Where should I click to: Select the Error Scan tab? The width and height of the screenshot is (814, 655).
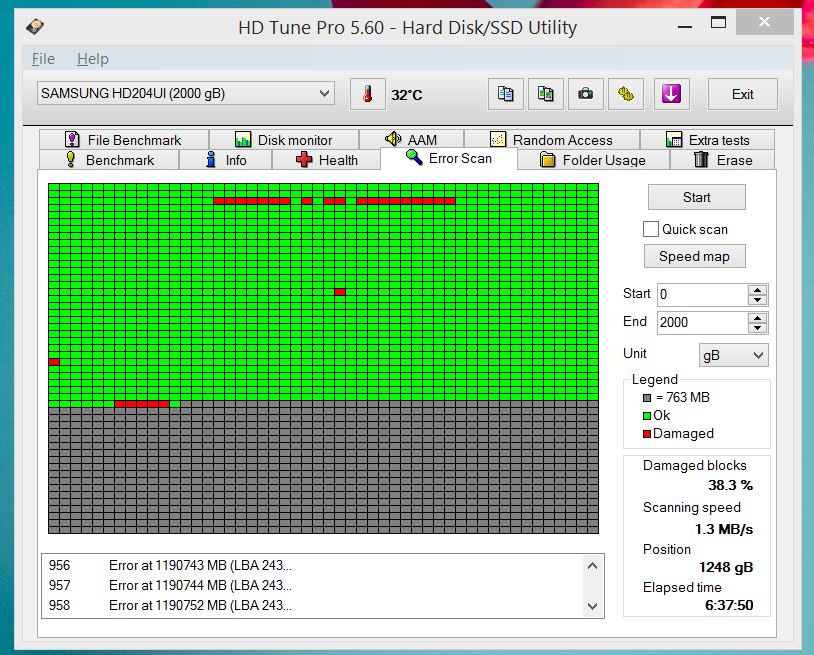tap(449, 158)
